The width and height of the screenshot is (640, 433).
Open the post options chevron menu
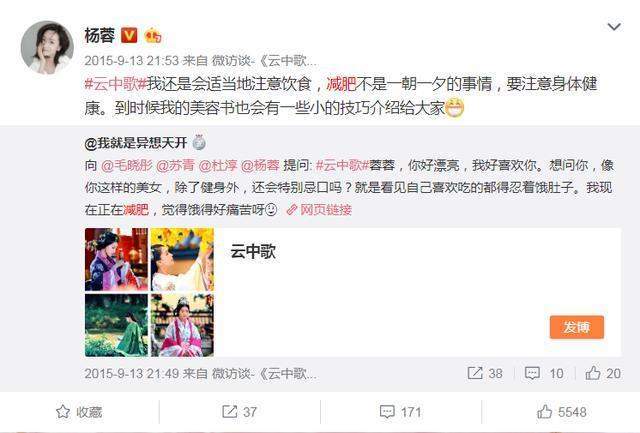coord(614,27)
